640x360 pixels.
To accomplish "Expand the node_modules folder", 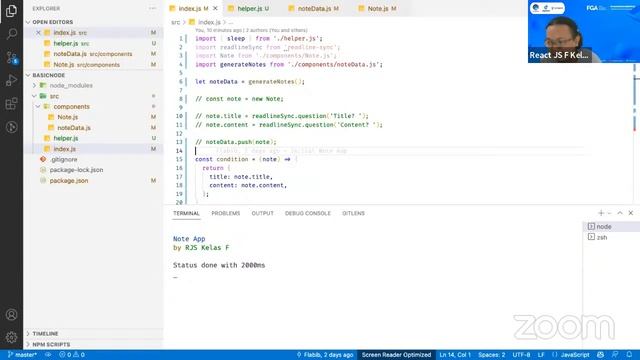I will [x=71, y=85].
